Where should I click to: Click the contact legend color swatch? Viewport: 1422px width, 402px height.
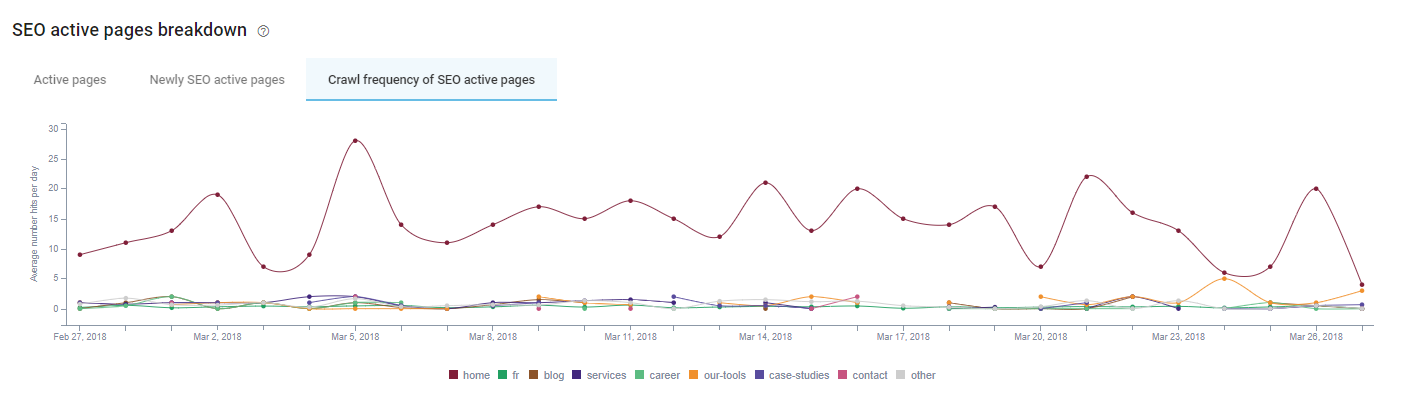pyautogui.click(x=844, y=375)
